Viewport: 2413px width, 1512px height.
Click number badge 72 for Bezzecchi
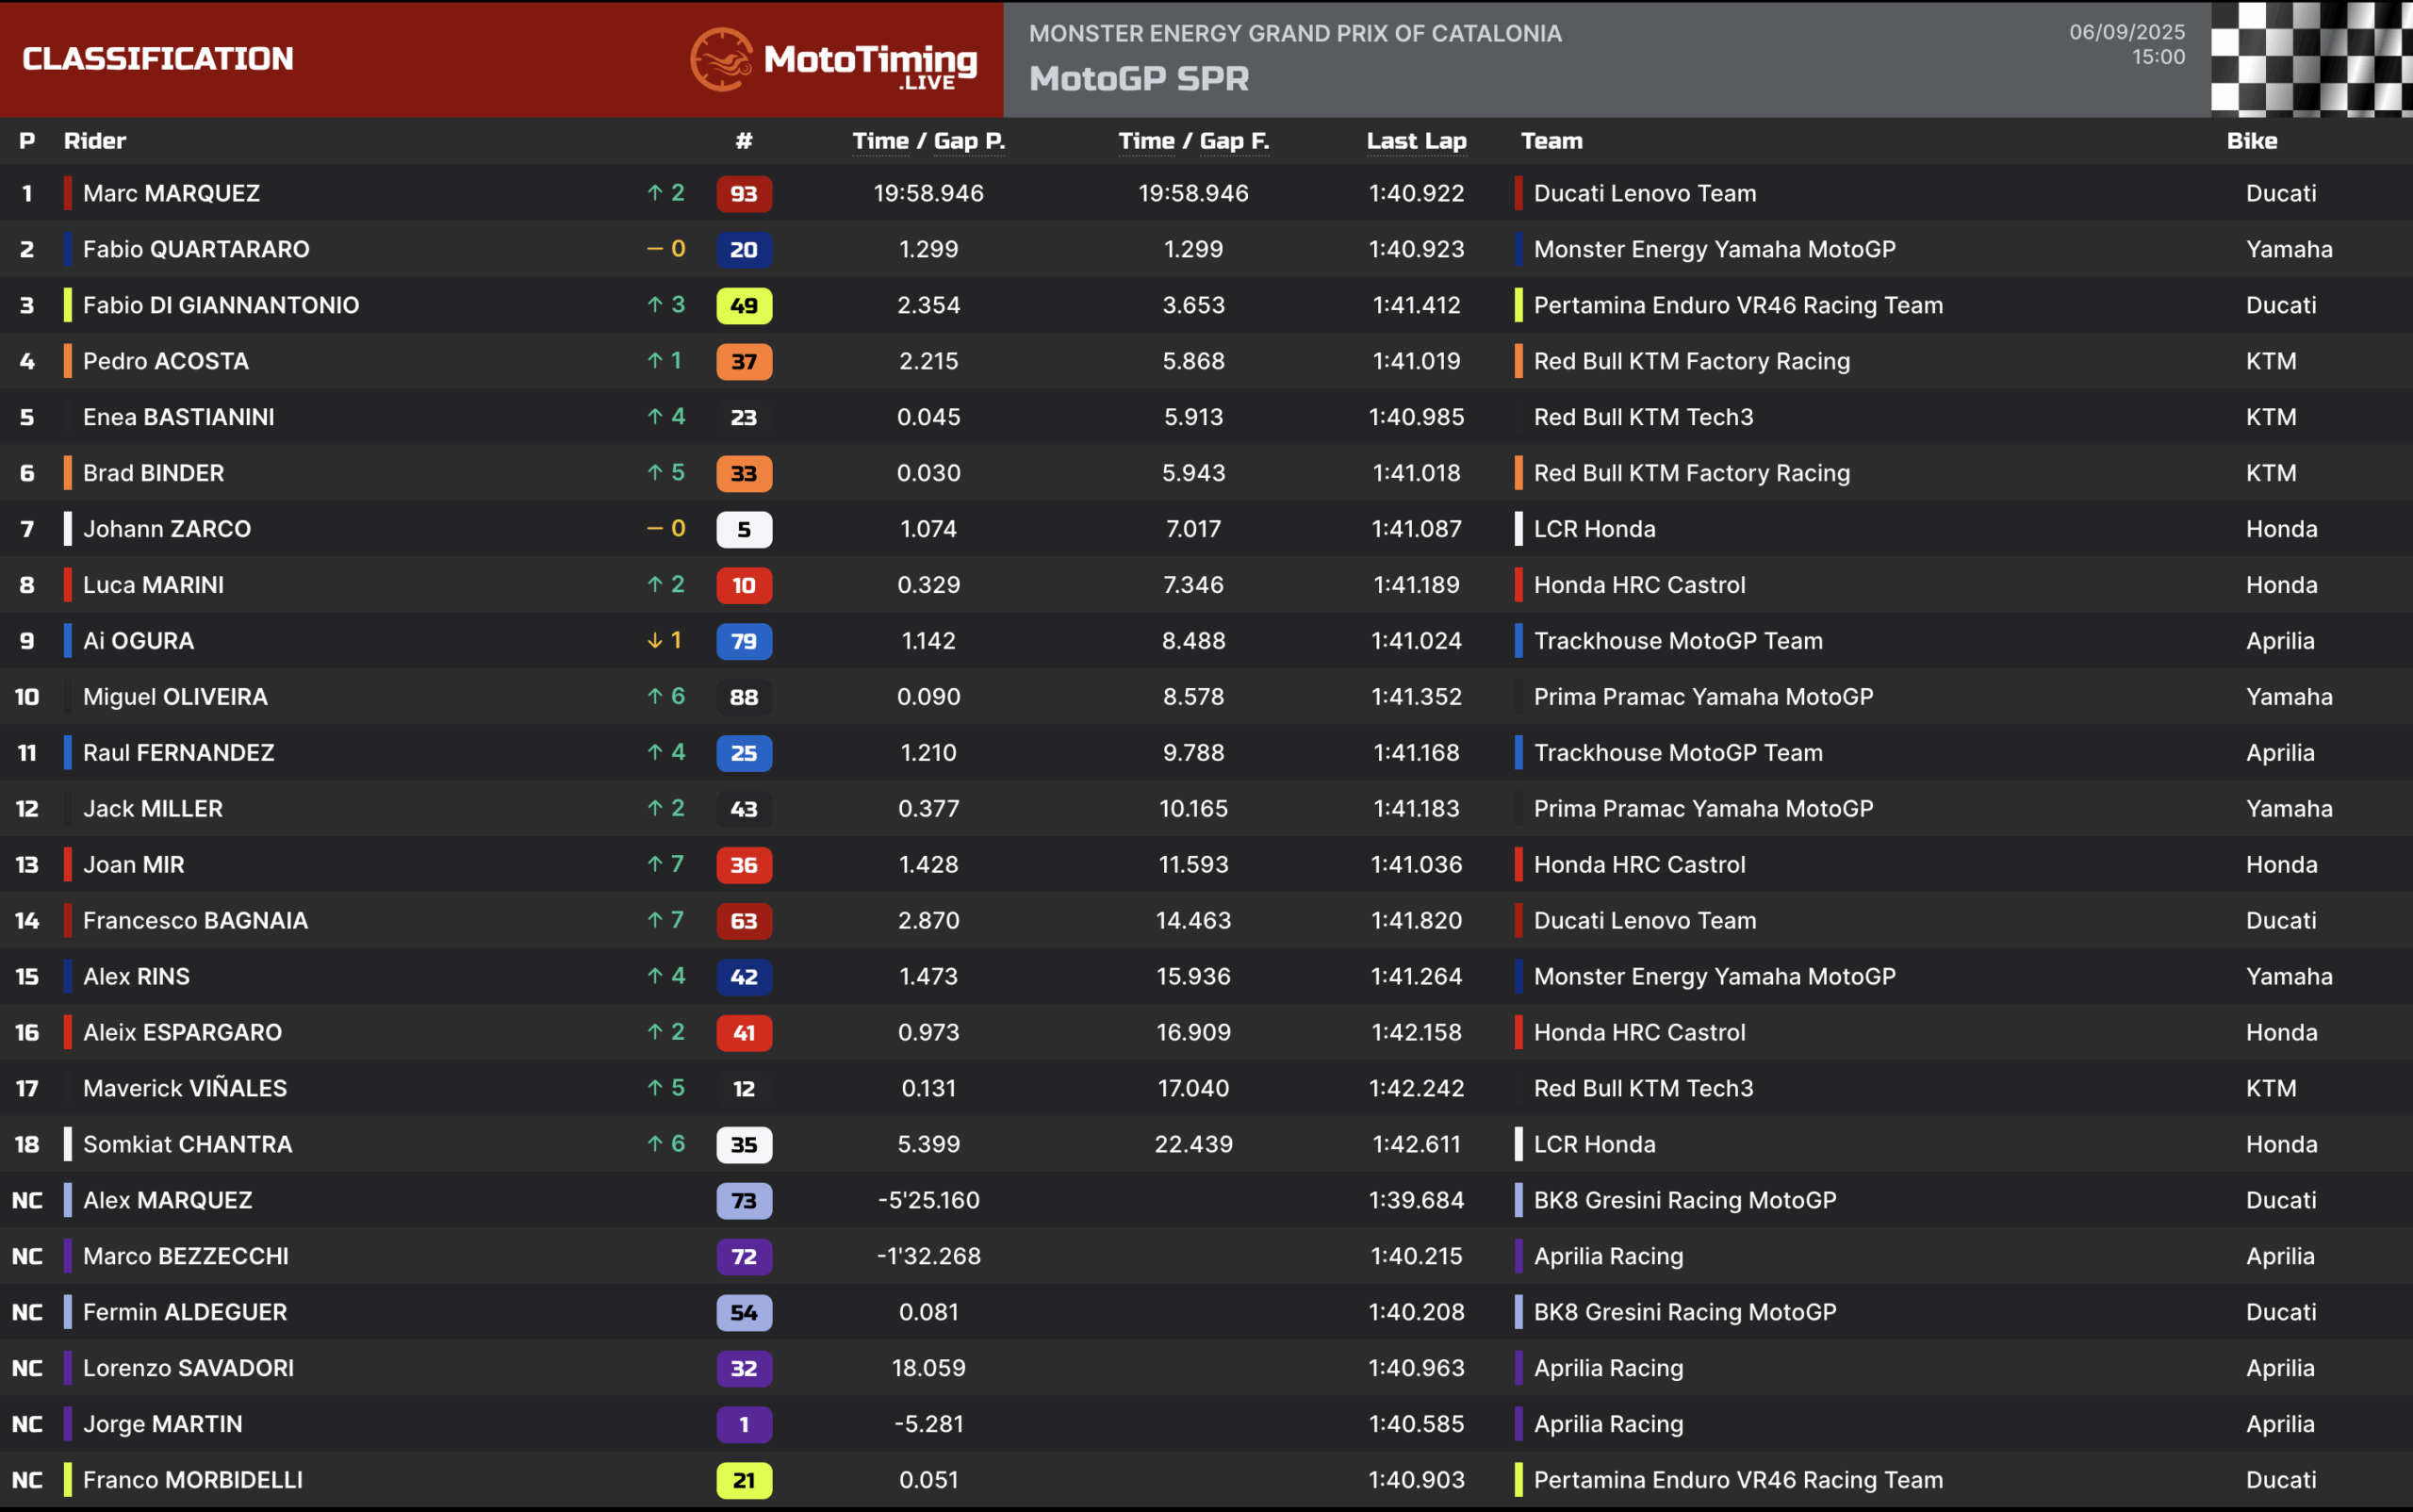tap(744, 1258)
